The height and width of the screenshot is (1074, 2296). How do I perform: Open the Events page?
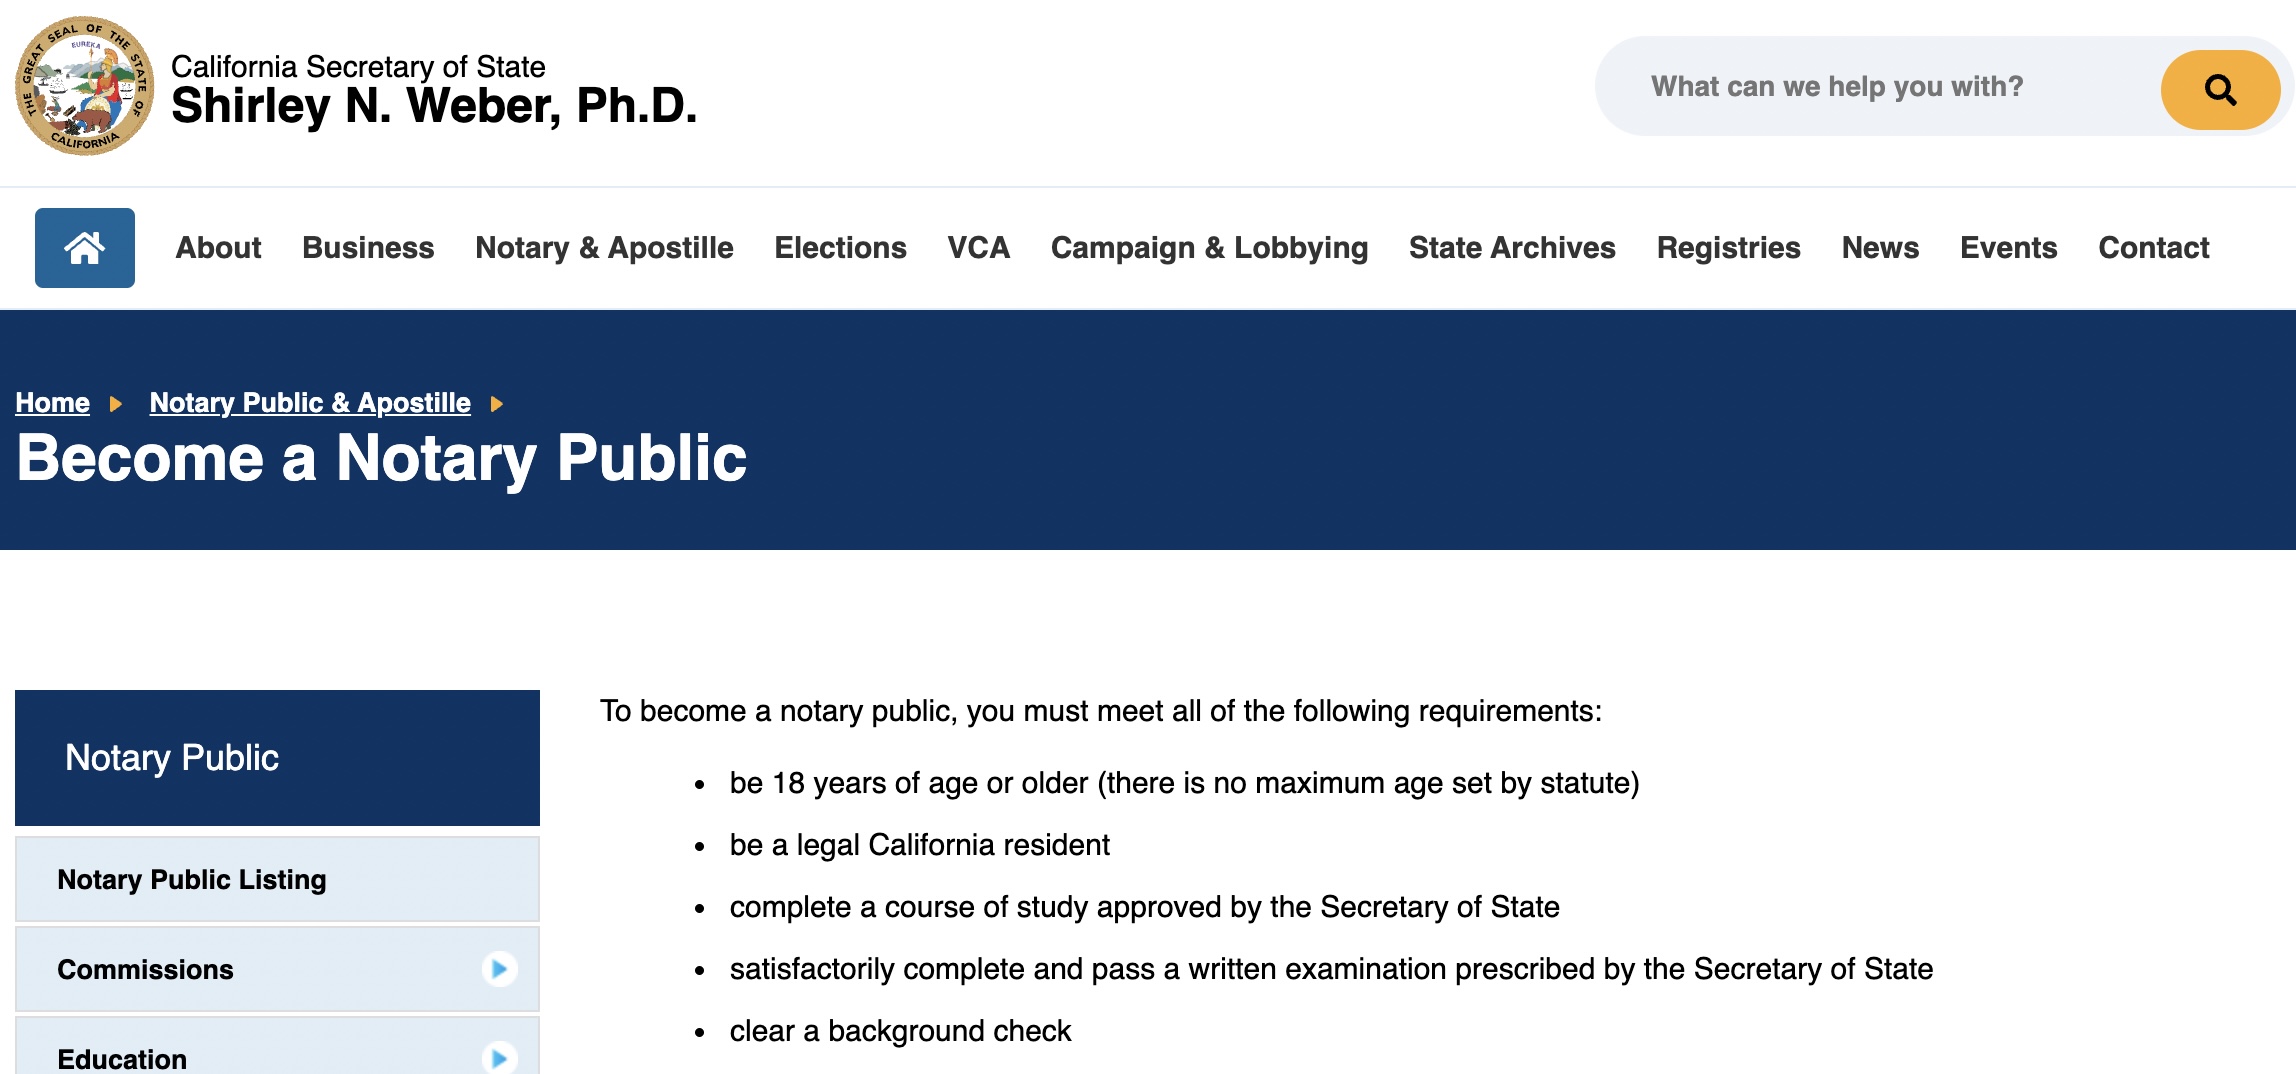[x=2008, y=248]
